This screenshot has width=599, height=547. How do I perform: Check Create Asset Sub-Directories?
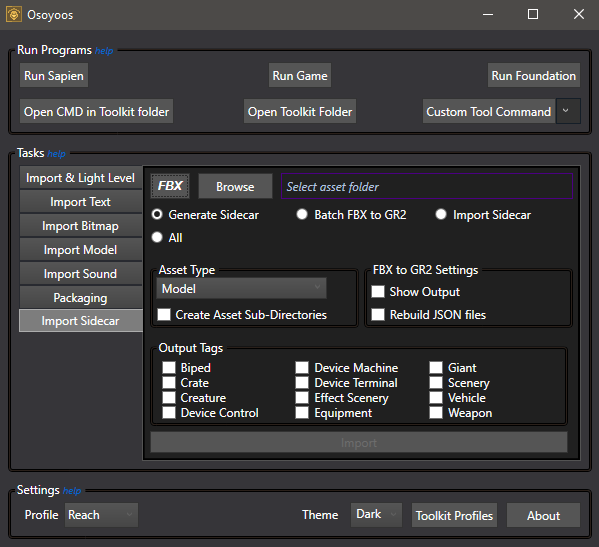click(164, 315)
